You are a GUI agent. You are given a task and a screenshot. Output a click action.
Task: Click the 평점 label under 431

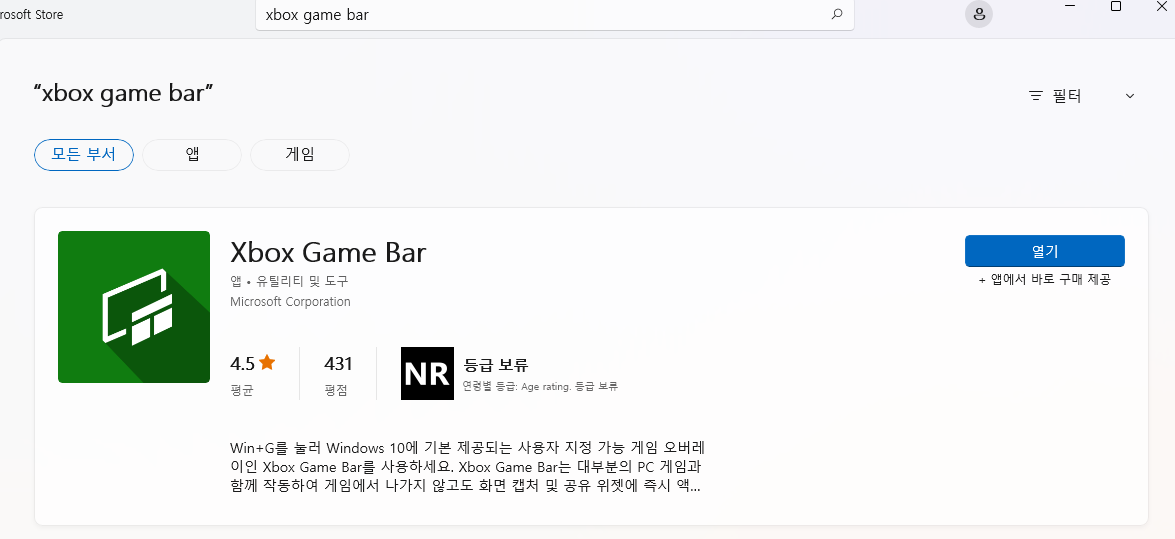point(336,390)
